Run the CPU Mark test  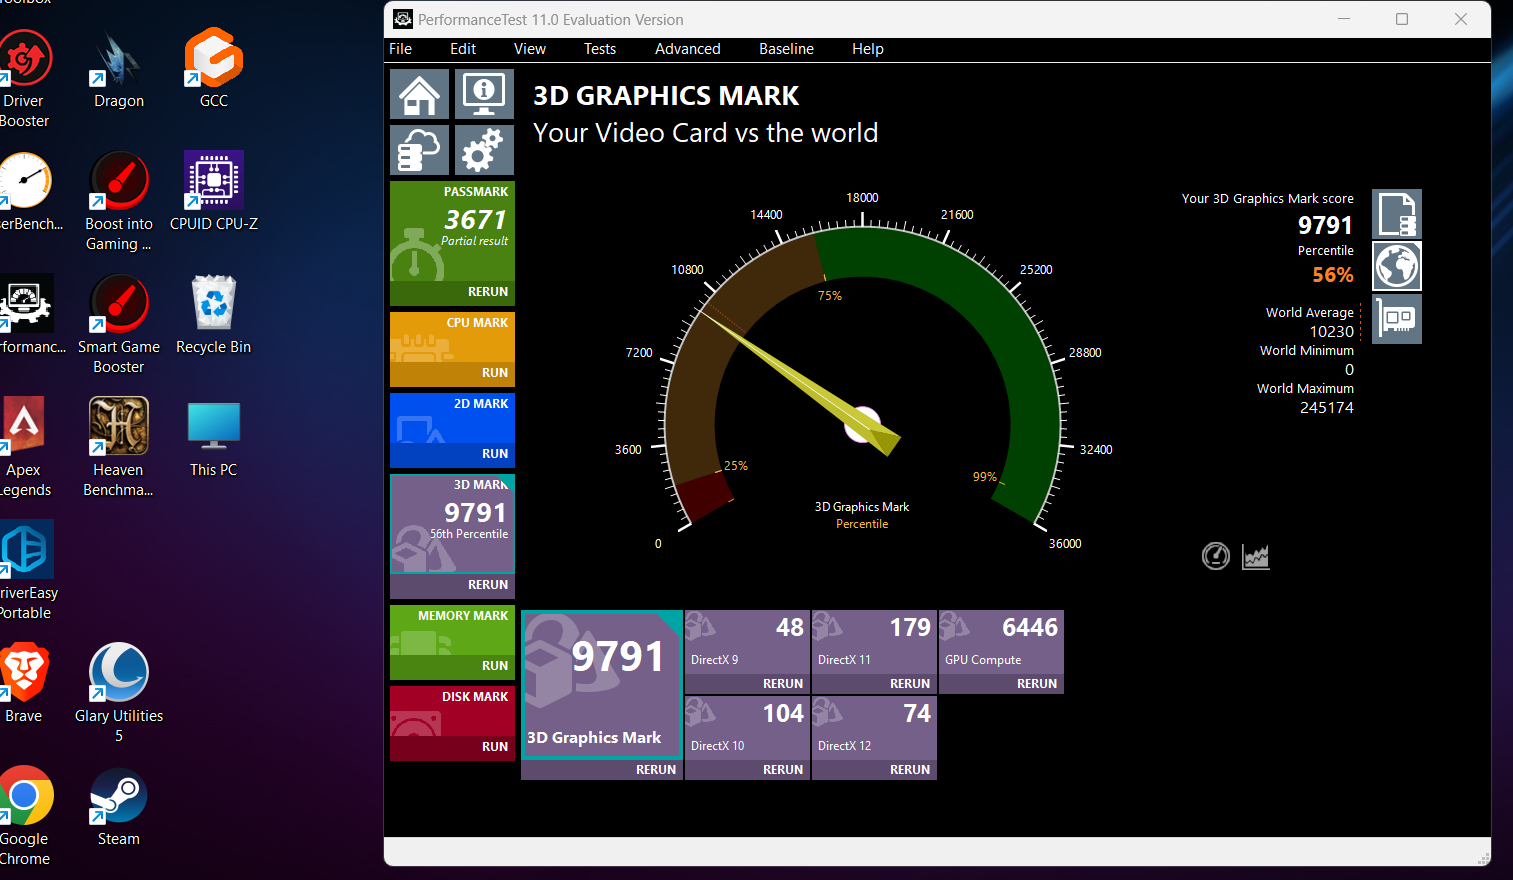click(495, 373)
